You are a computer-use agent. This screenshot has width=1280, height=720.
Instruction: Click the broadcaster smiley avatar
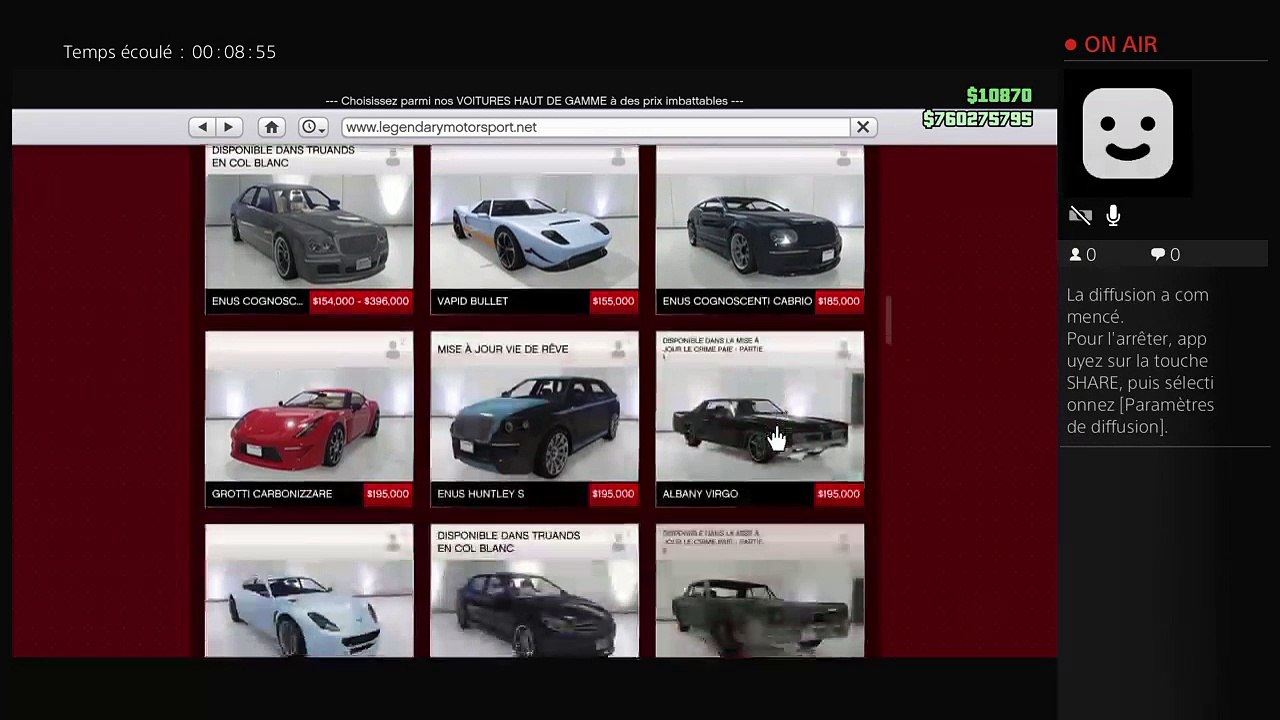[1128, 133]
